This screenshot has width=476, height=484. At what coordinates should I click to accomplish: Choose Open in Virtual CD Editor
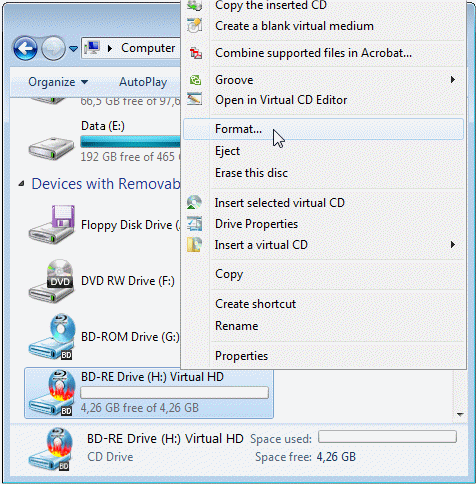point(281,100)
